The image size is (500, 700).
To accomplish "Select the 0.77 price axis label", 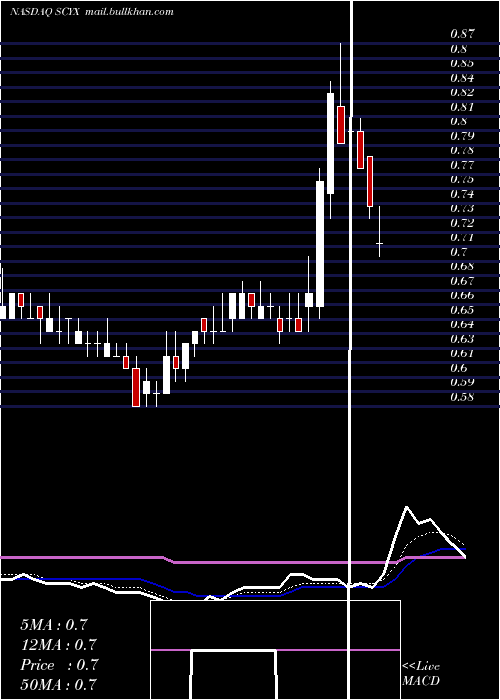I will click(x=462, y=165).
